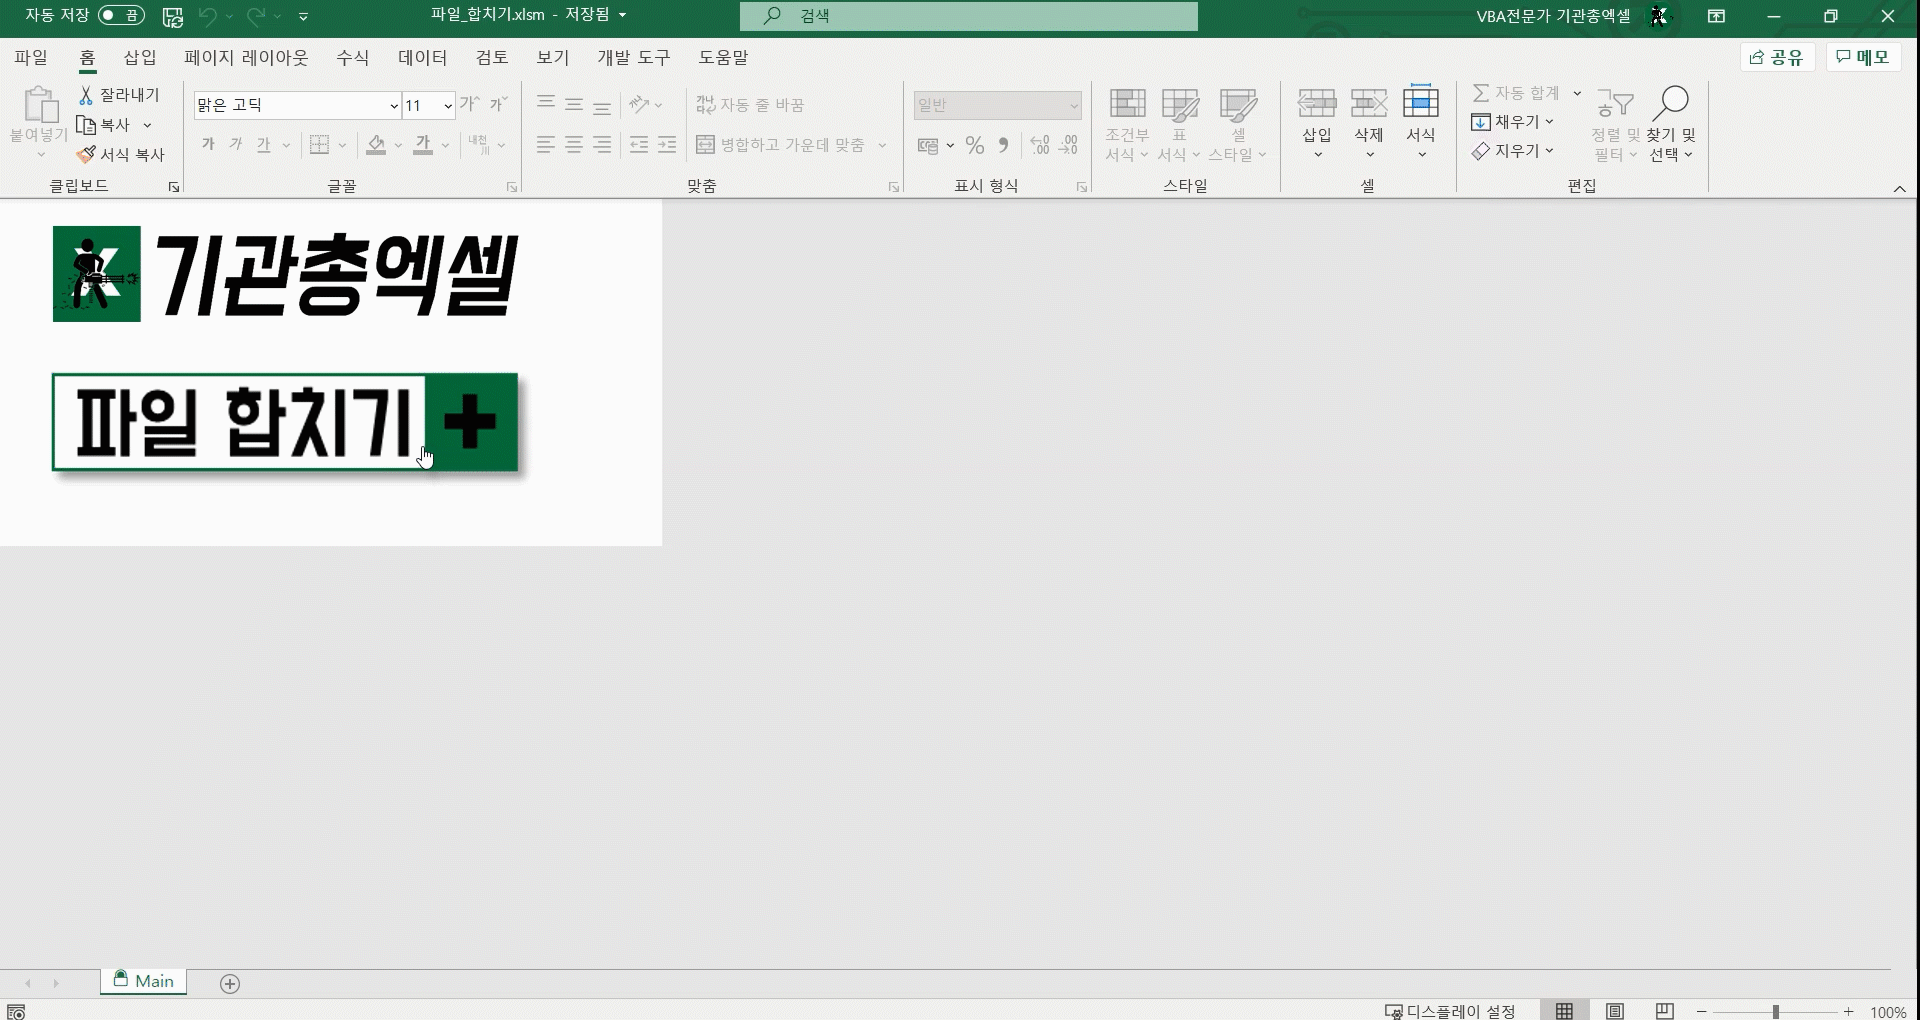This screenshot has width=1920, height=1020.
Task: Click the Find and Select magnifier icon
Action: pos(1671,104)
